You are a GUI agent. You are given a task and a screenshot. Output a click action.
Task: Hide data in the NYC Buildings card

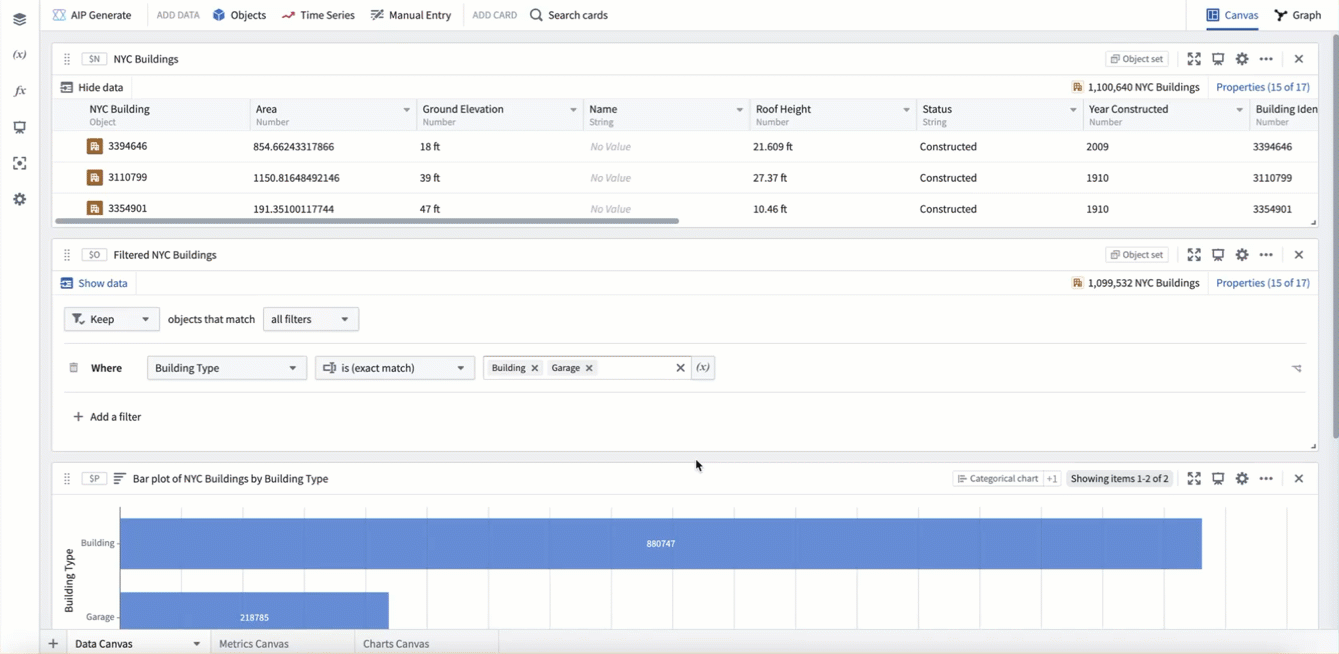92,87
